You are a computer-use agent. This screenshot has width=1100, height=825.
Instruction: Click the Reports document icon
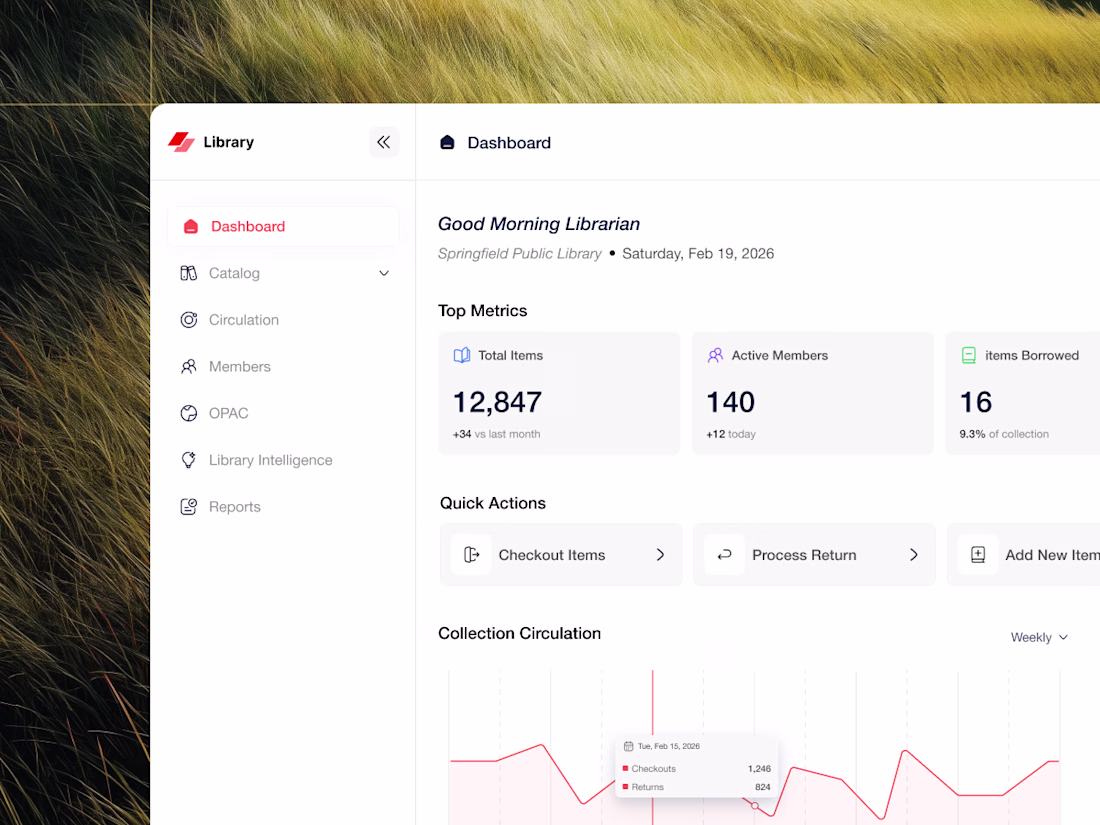pyautogui.click(x=189, y=507)
